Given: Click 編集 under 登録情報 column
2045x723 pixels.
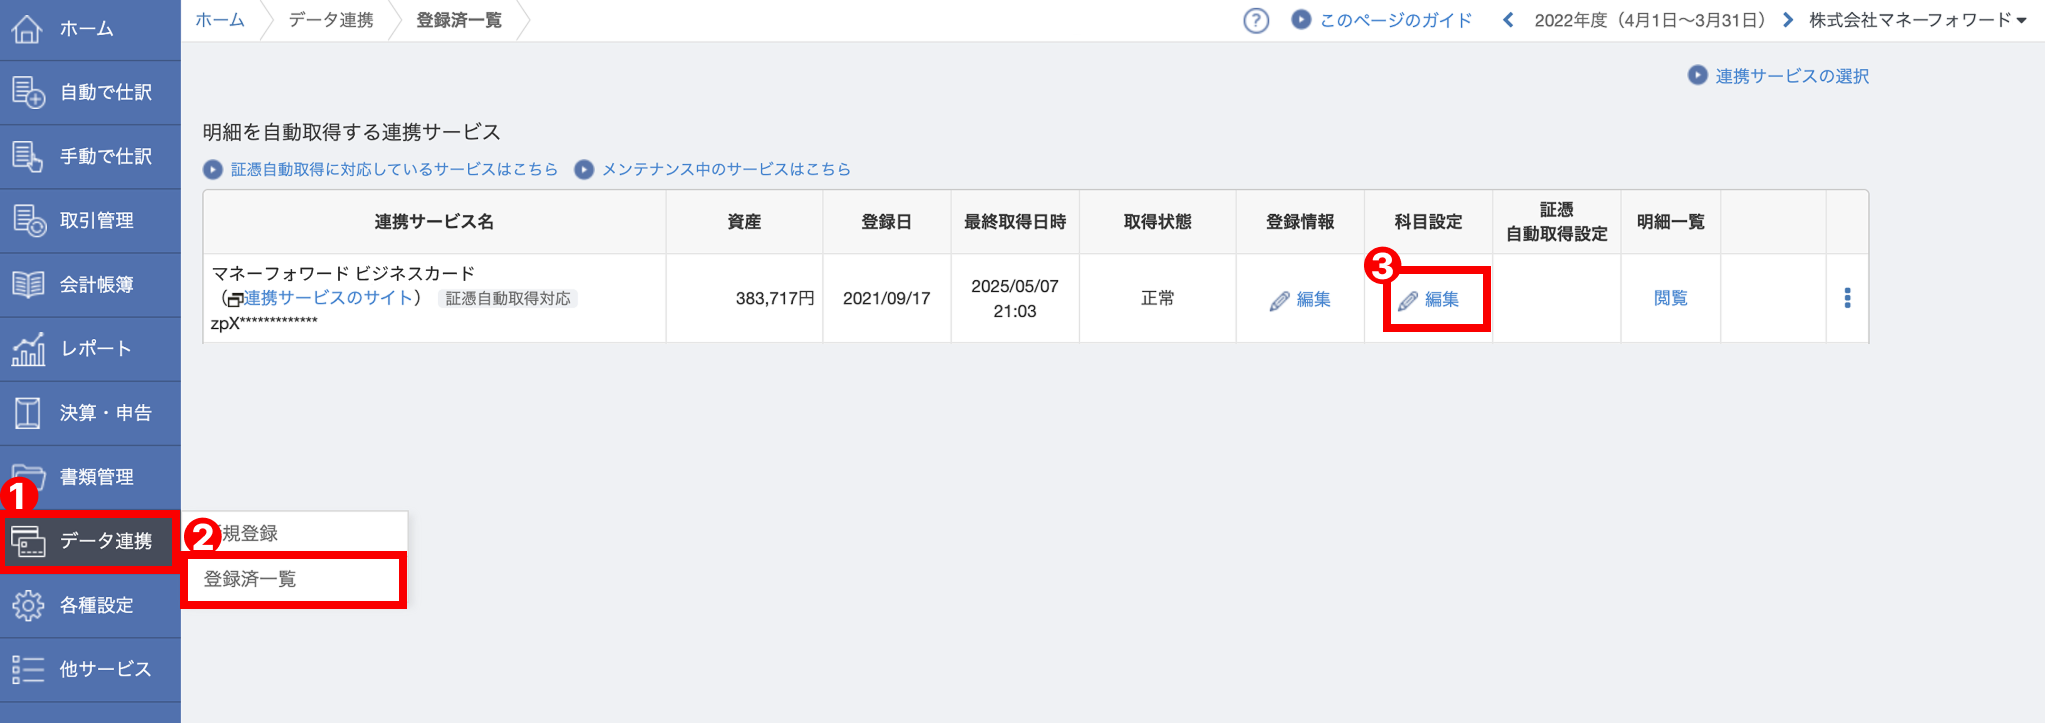Looking at the screenshot, I should pos(1301,299).
